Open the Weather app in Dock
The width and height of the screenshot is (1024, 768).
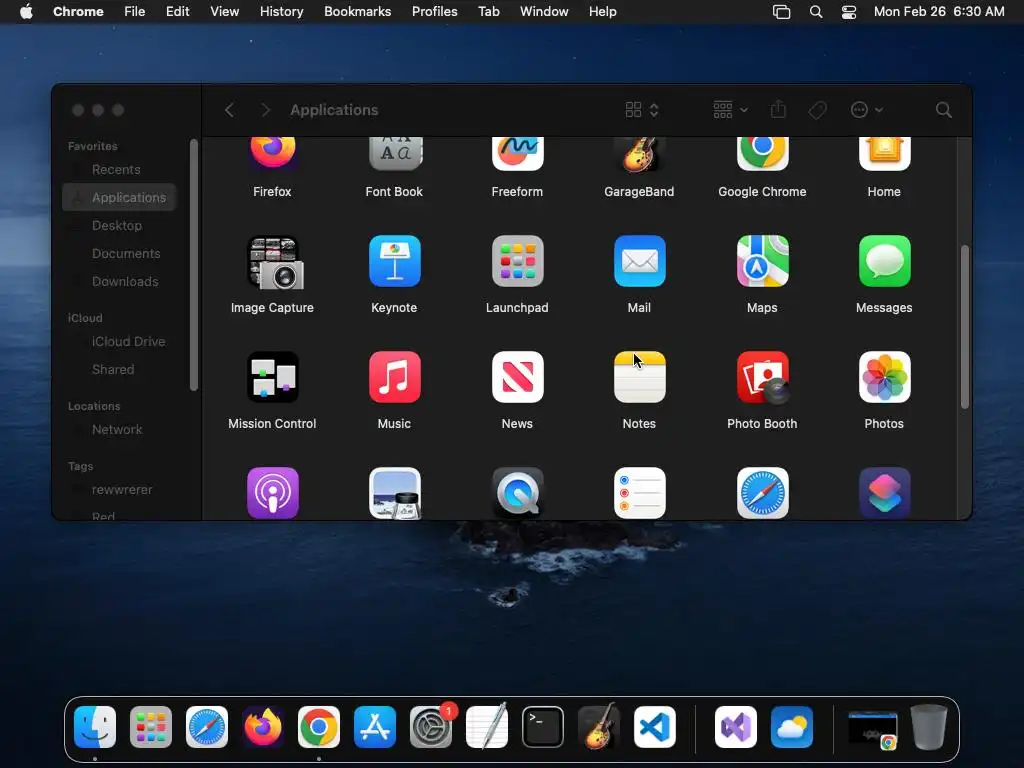point(792,727)
